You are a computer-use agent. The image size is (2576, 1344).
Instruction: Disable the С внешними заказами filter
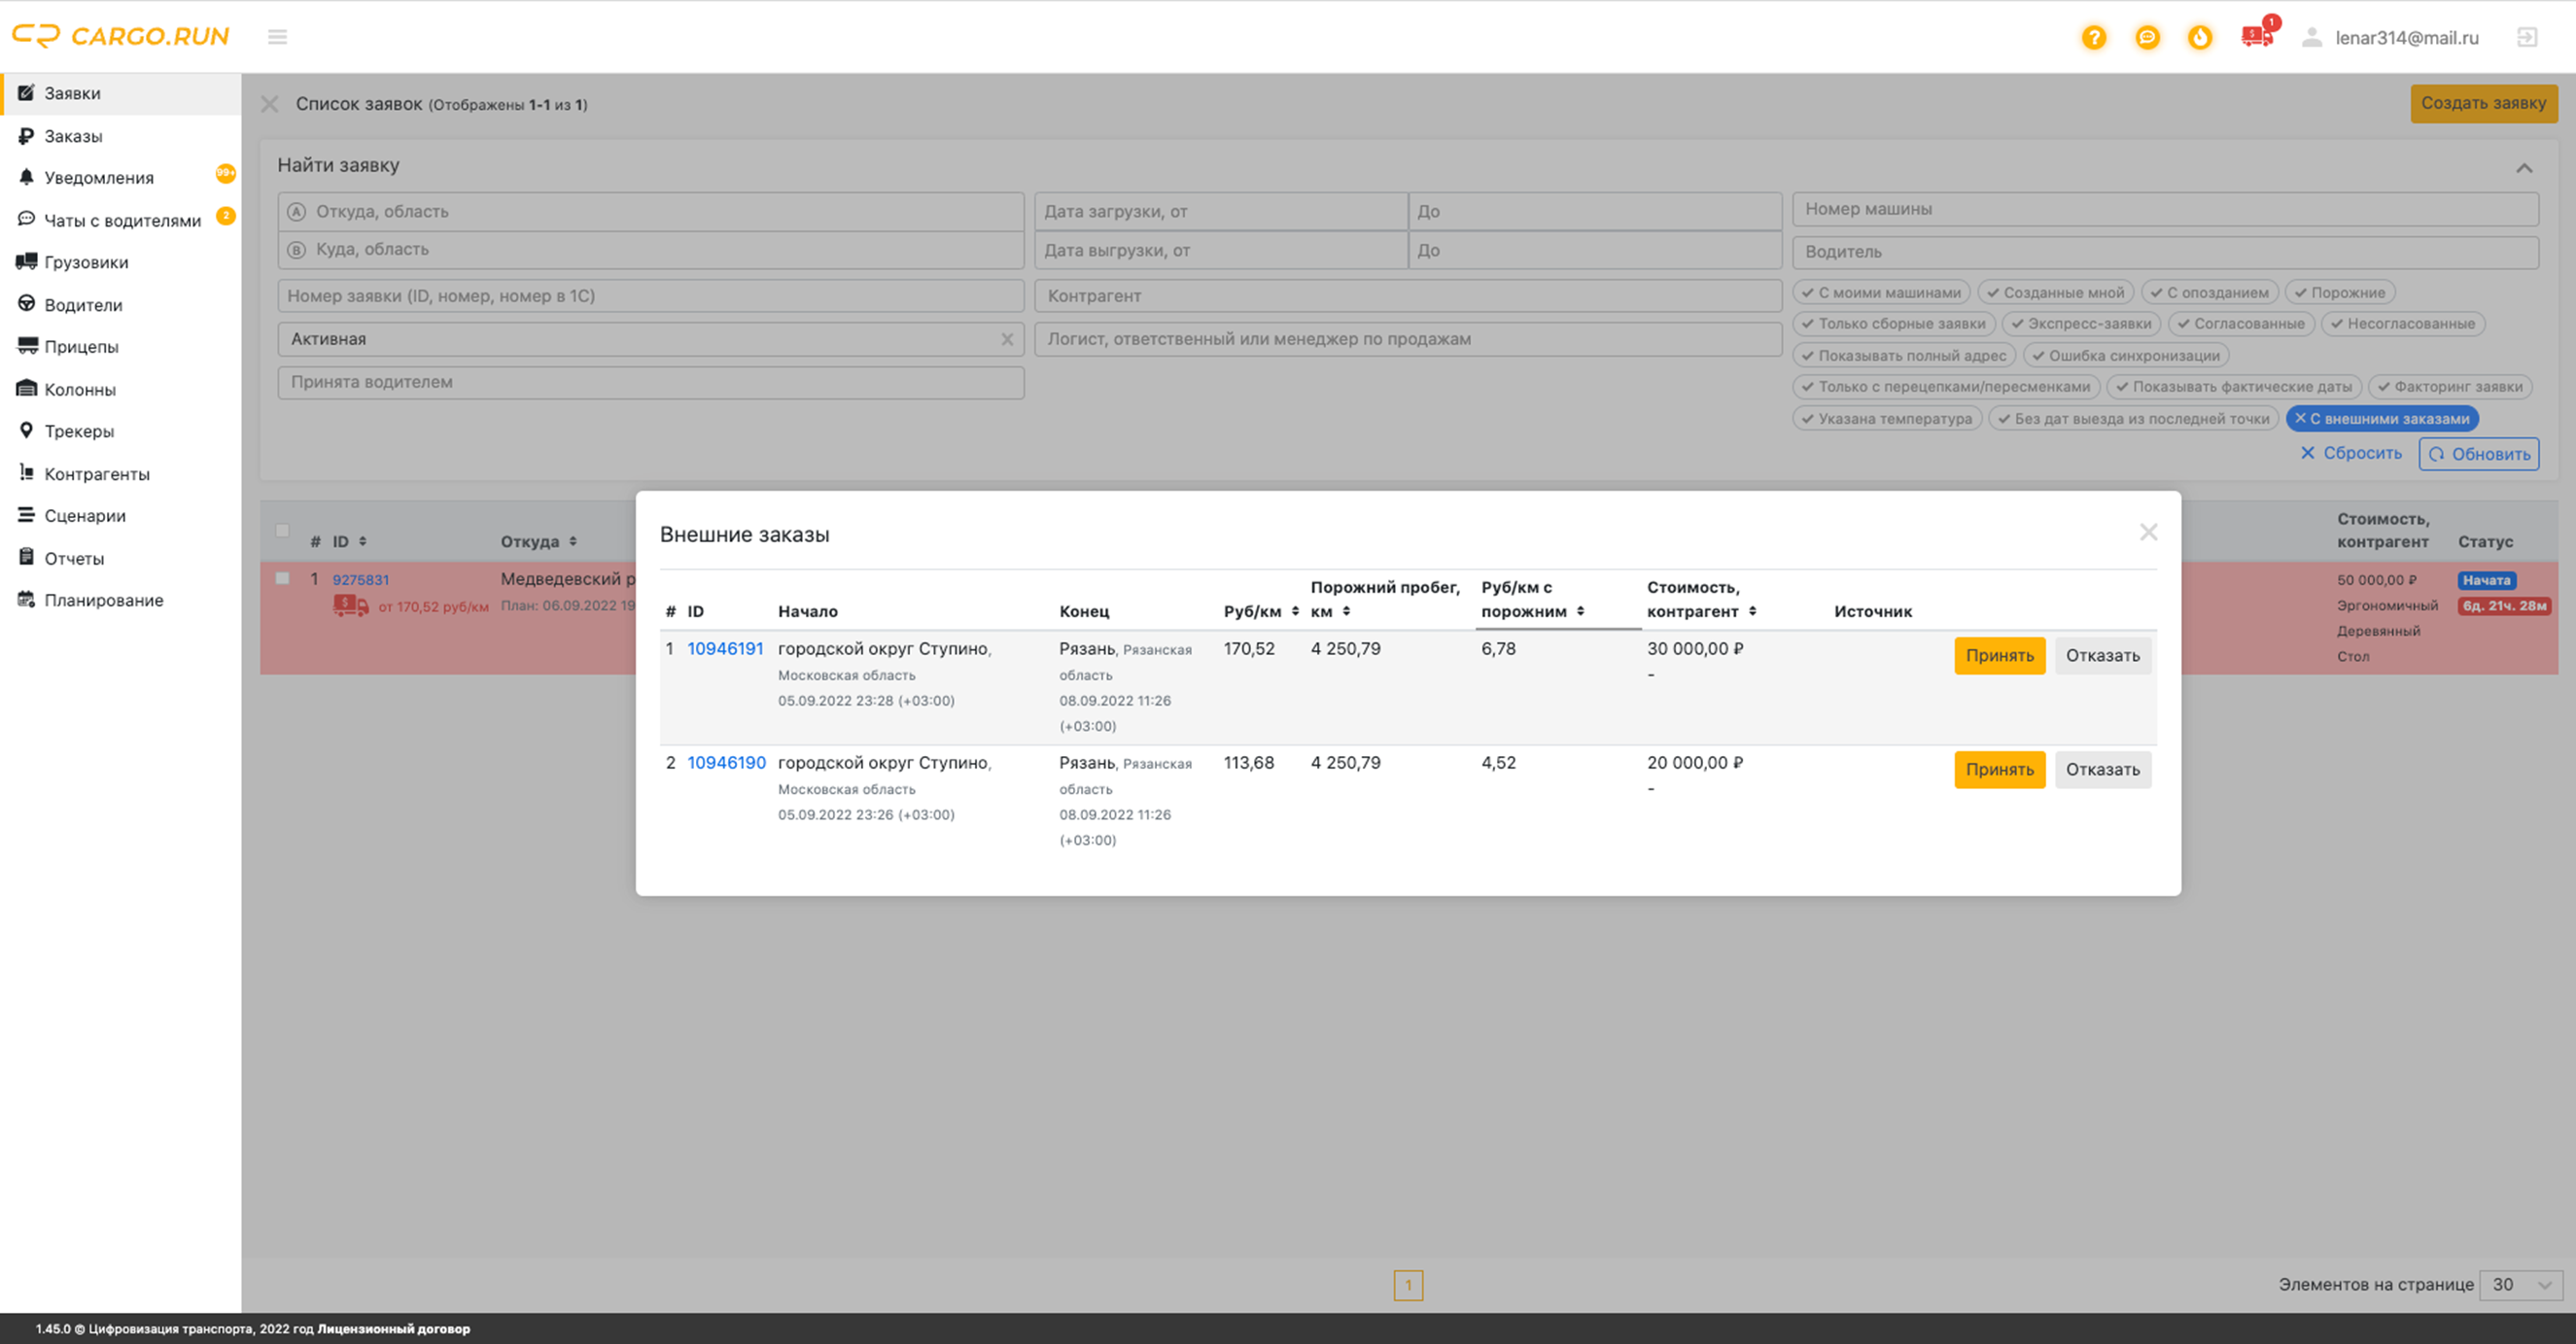tap(2381, 418)
